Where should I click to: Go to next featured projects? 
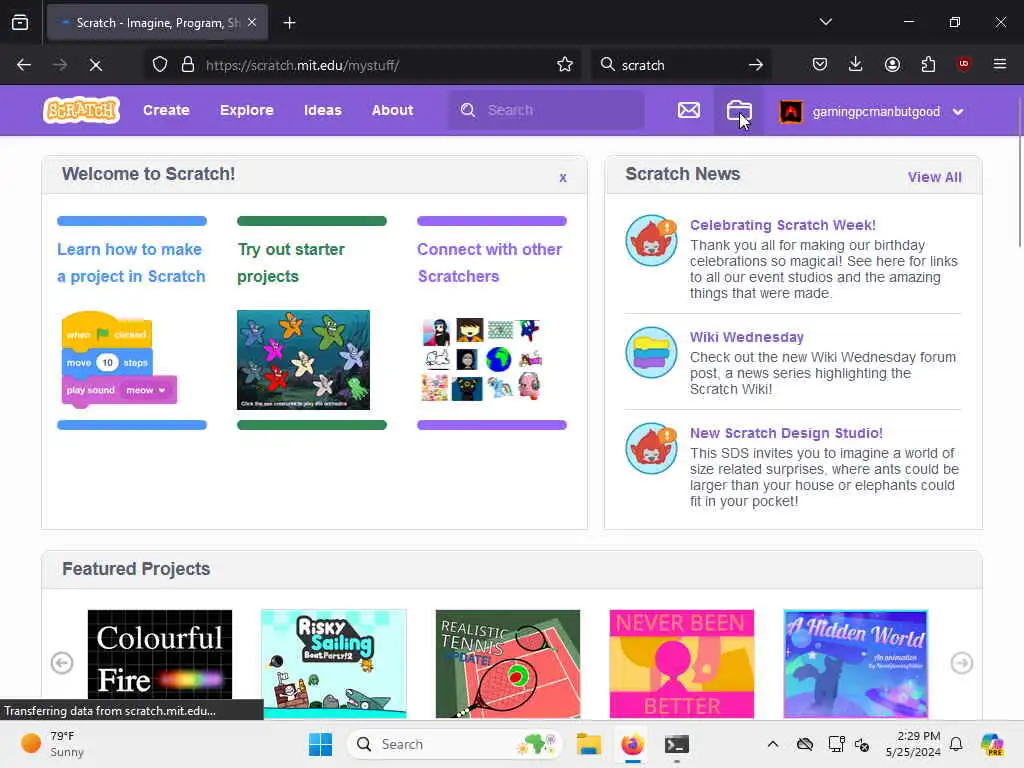point(961,663)
